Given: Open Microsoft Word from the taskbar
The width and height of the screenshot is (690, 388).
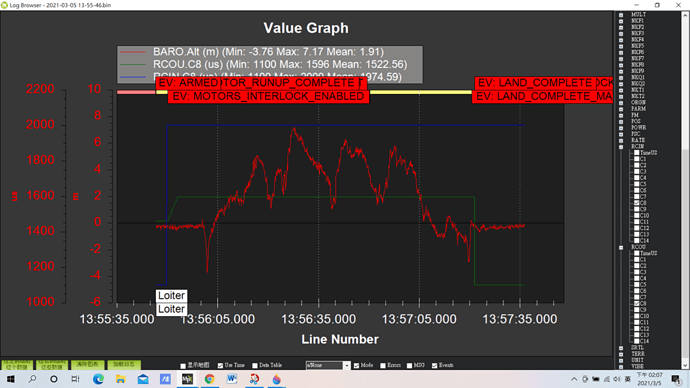Looking at the screenshot, I should coord(232,379).
